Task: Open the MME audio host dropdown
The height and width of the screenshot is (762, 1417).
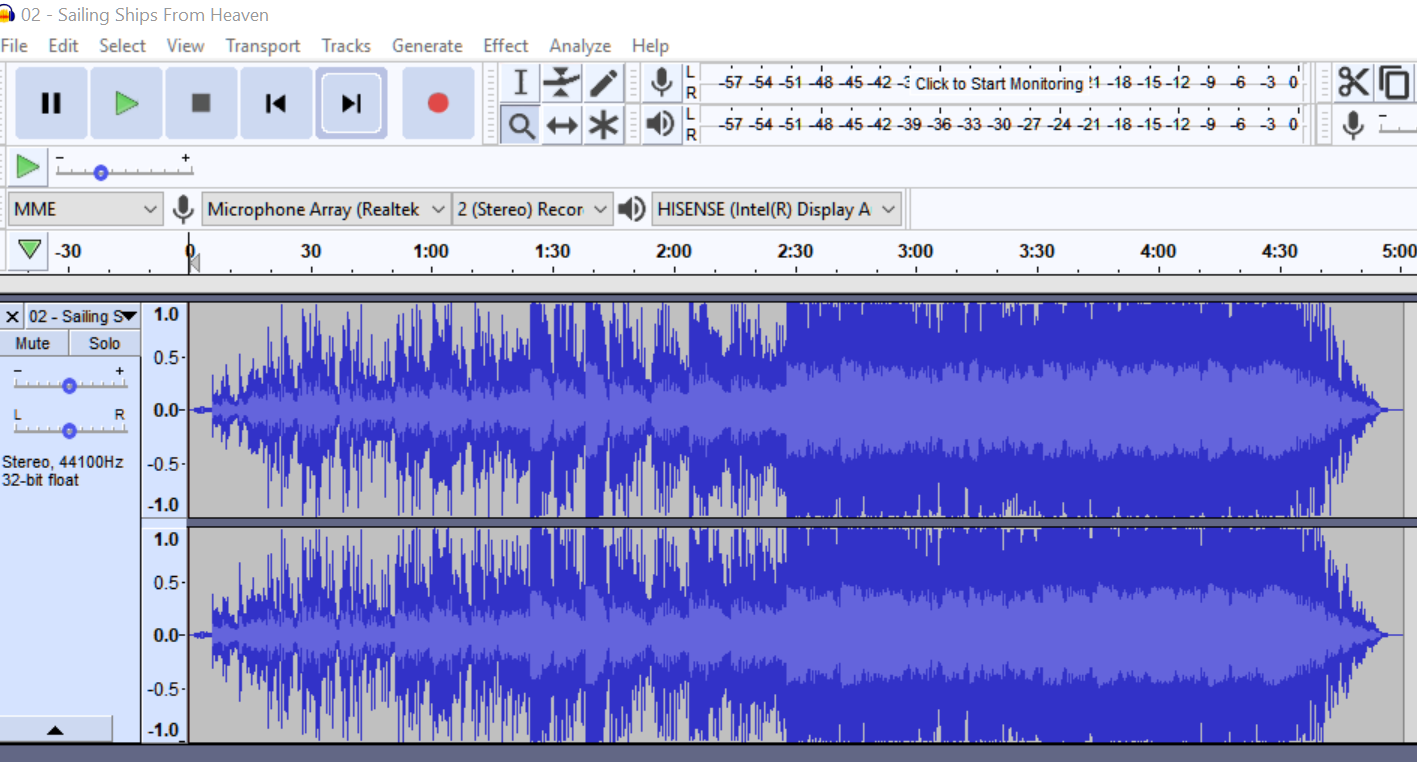Action: 85,209
